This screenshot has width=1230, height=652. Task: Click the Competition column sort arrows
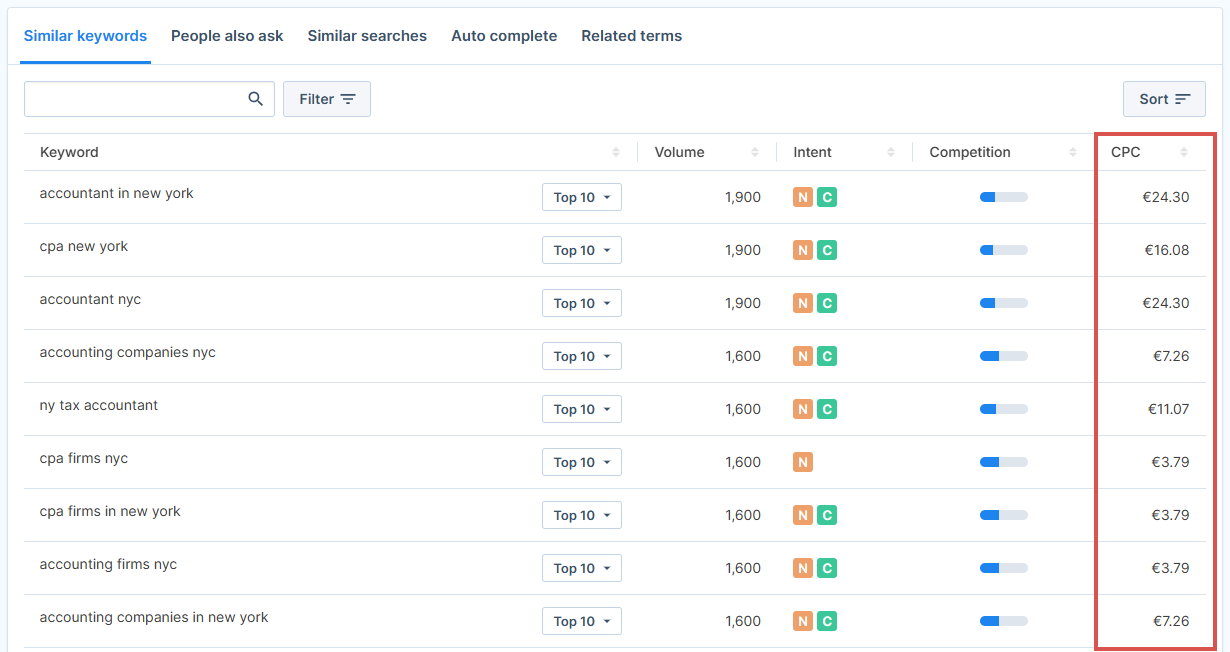pyautogui.click(x=1073, y=152)
